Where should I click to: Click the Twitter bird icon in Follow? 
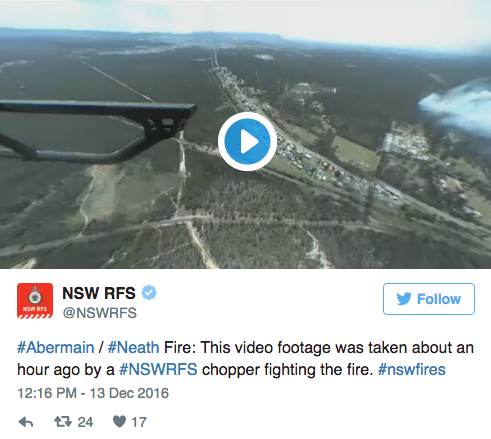[x=404, y=299]
